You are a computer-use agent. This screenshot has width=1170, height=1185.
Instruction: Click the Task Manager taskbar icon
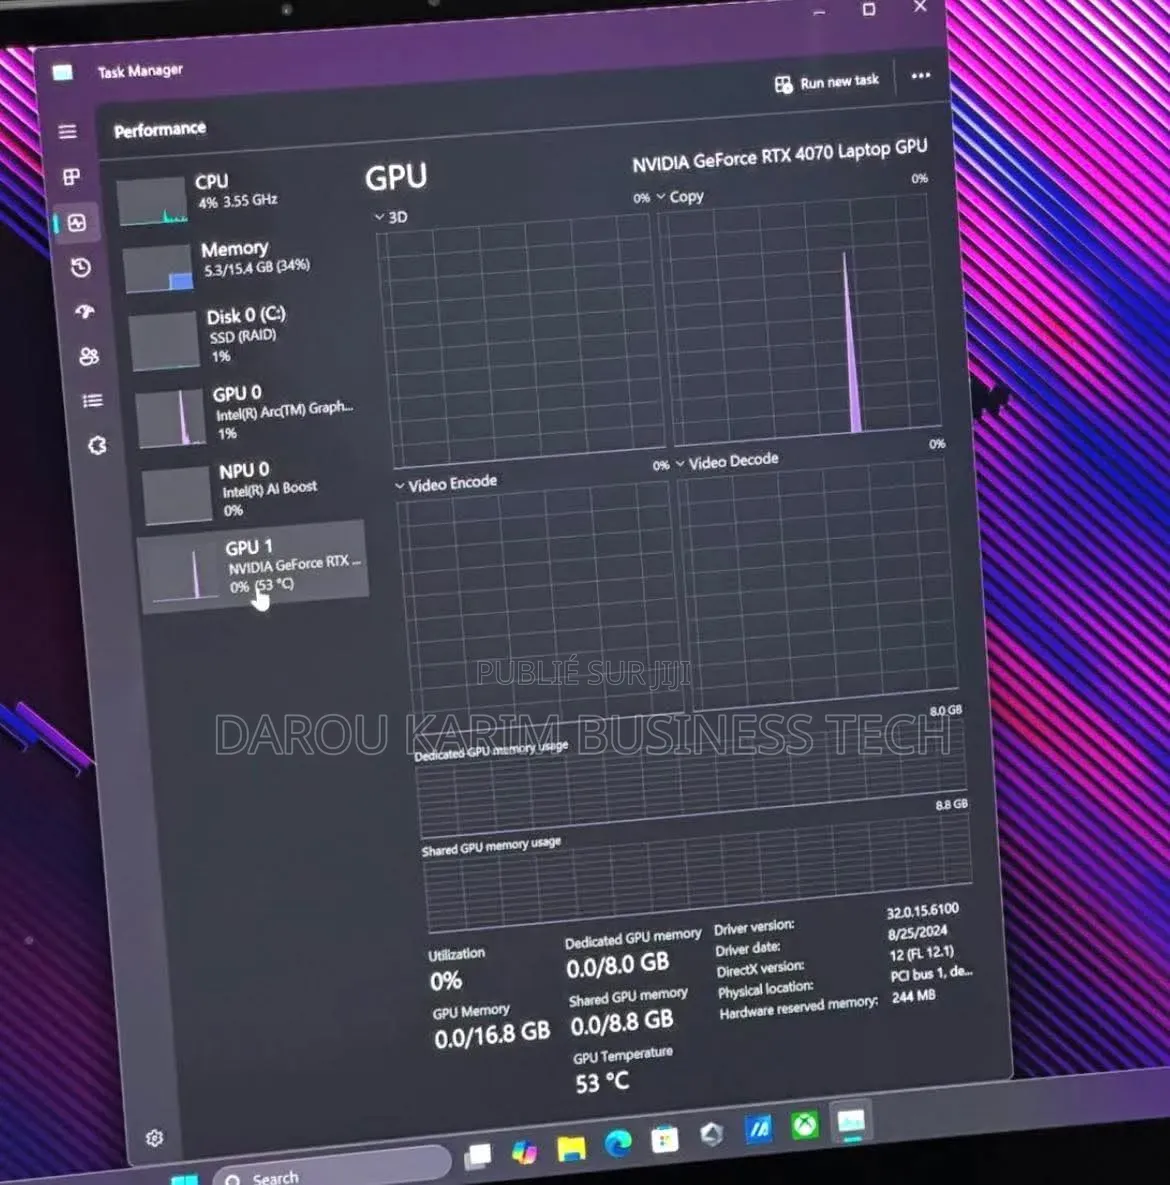(850, 1122)
